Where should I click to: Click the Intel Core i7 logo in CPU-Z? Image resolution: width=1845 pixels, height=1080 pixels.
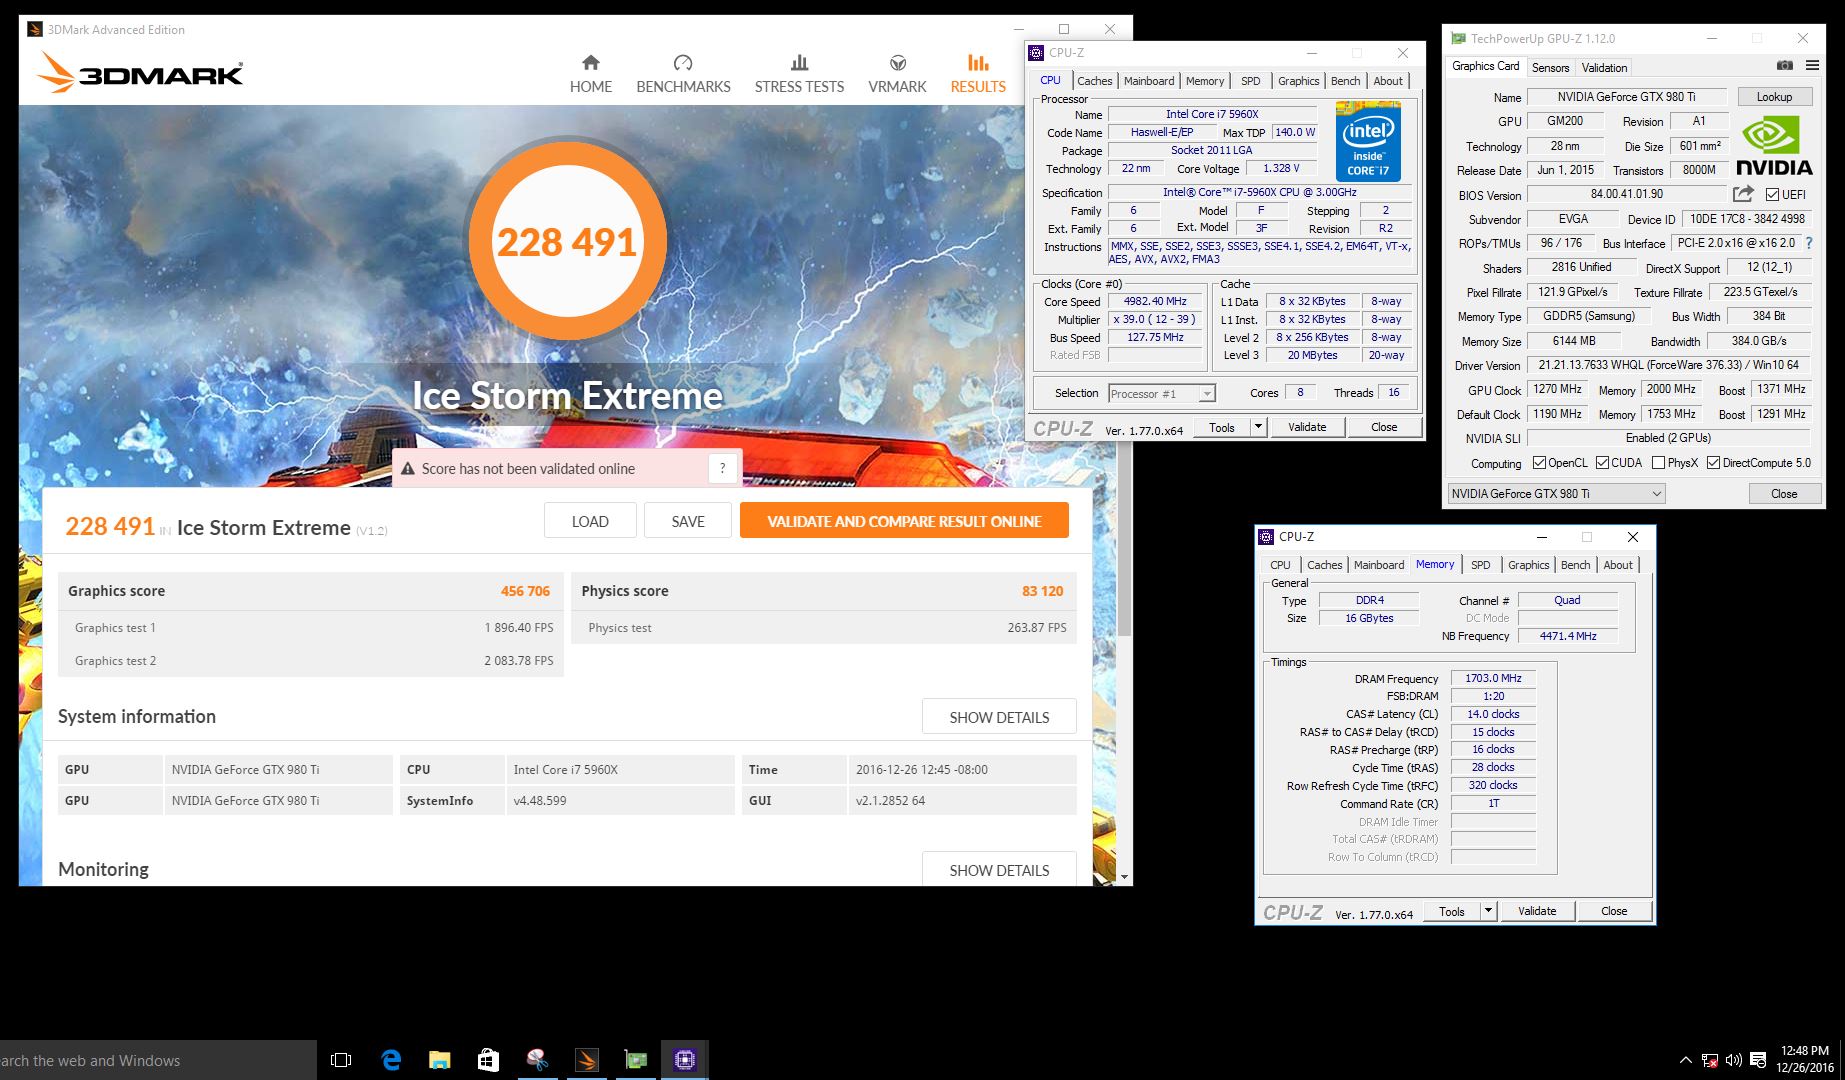pos(1368,141)
